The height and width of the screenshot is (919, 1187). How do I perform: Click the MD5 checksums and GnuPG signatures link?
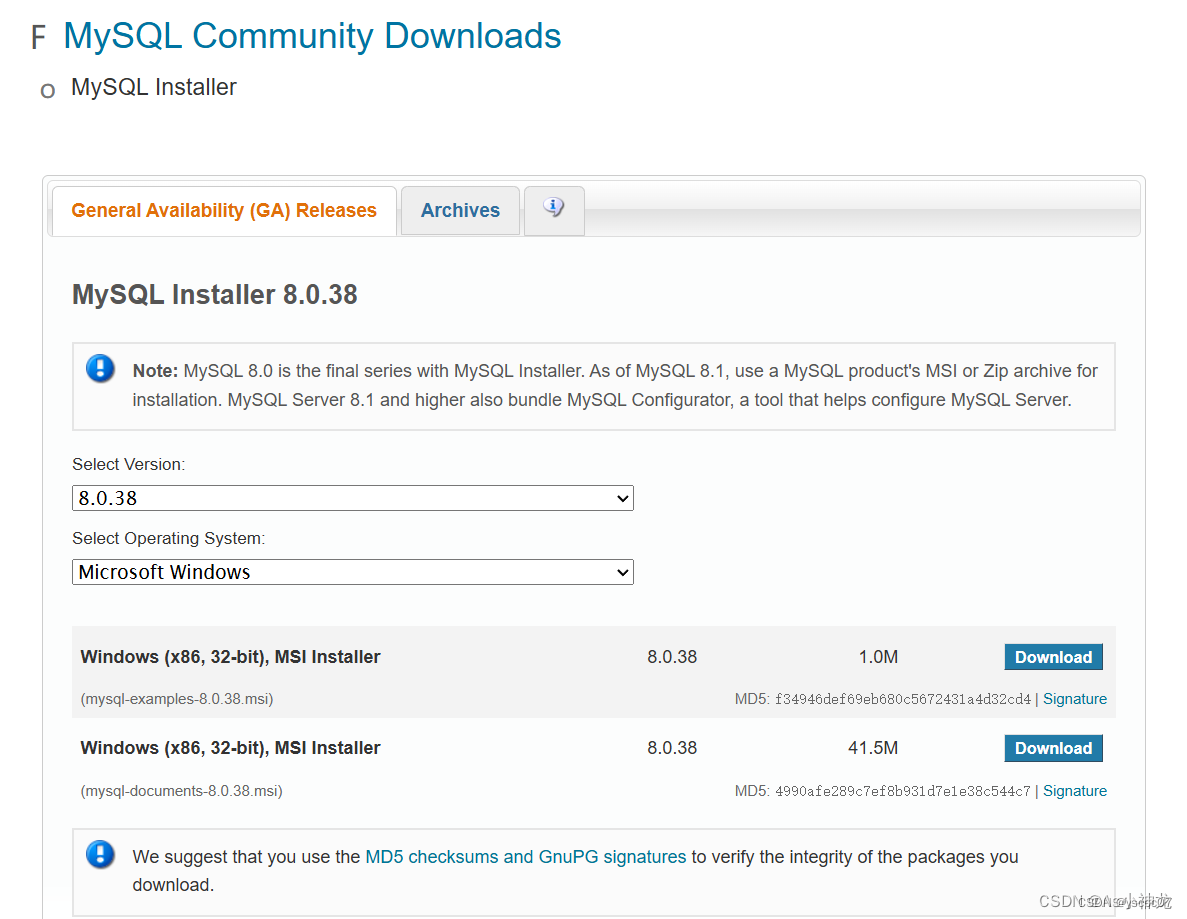click(x=525, y=856)
